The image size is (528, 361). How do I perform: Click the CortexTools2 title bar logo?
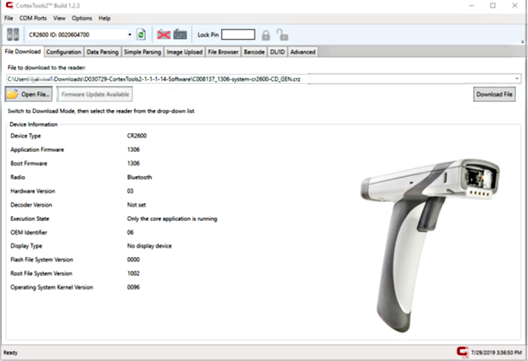tap(9, 5)
